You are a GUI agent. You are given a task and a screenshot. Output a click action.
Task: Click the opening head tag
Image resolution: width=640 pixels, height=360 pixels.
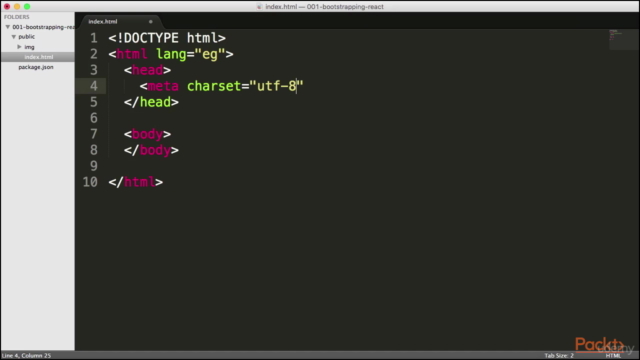coord(147,70)
